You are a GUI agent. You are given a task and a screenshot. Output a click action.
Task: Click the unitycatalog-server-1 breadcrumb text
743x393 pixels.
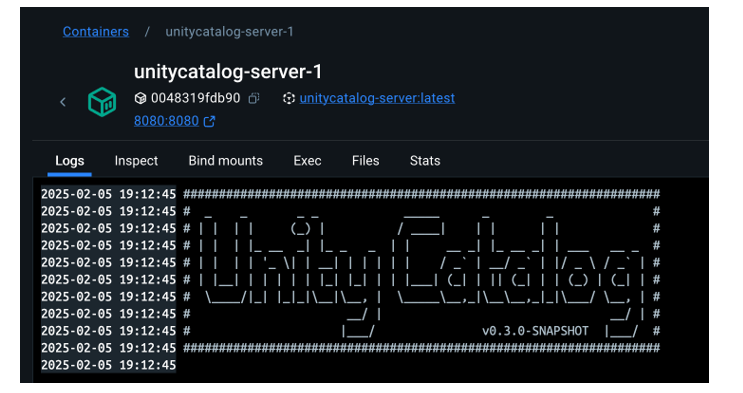pyautogui.click(x=229, y=32)
